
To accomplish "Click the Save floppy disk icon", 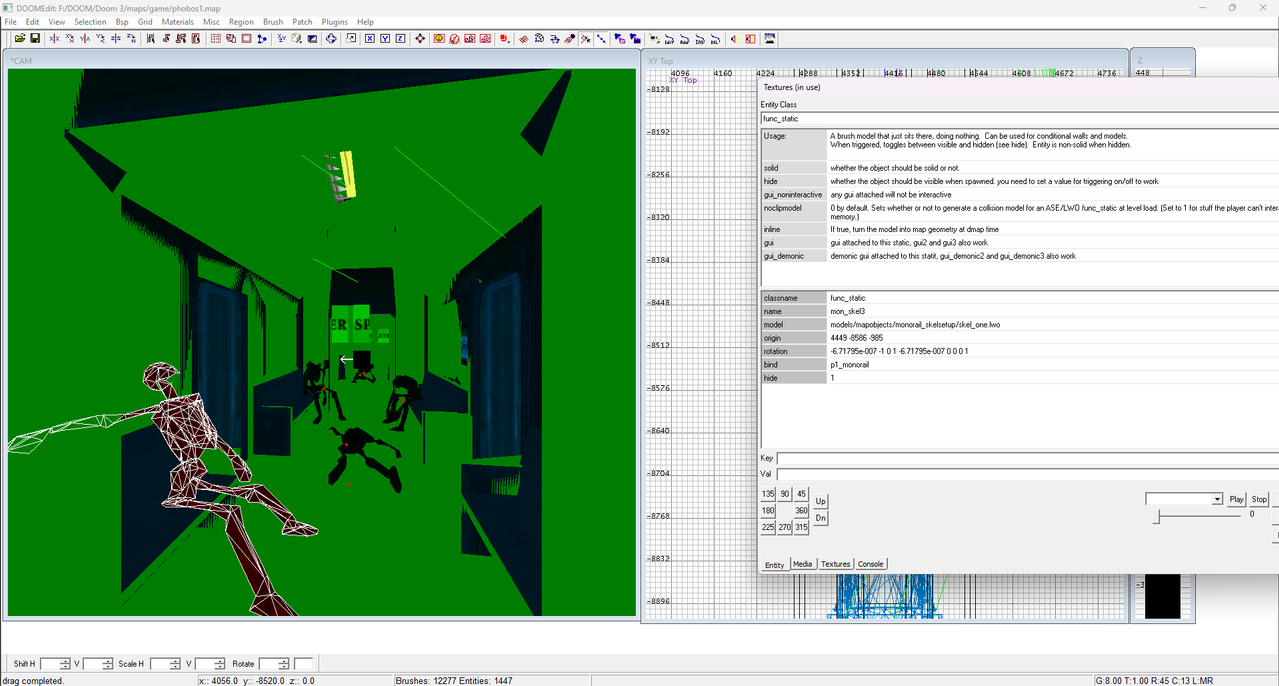I will (35, 39).
